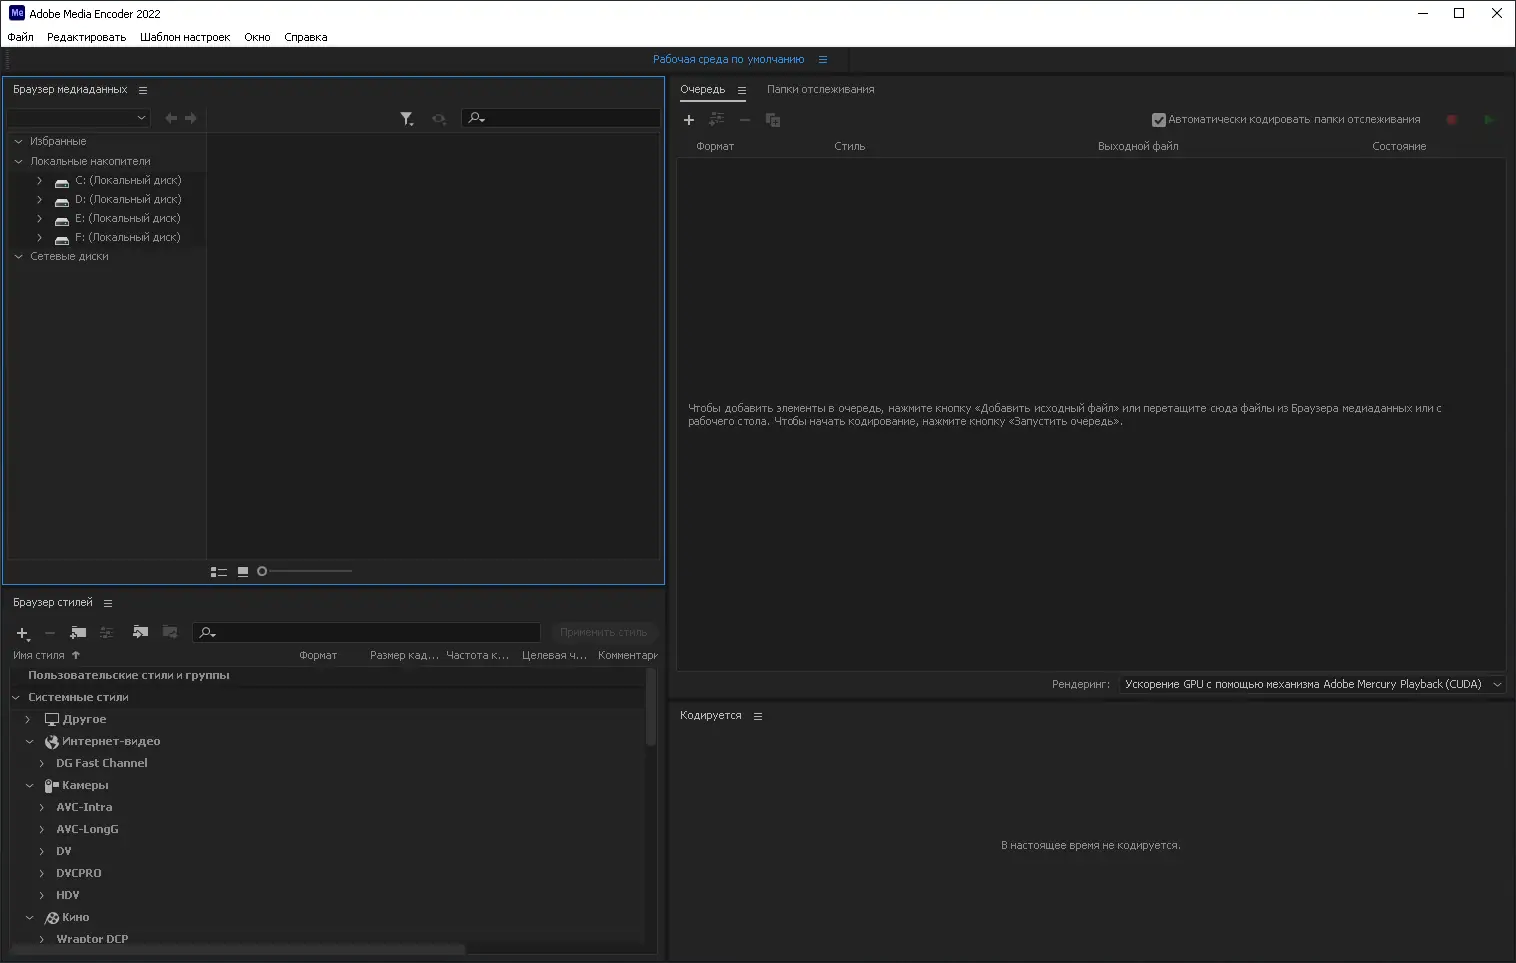The image size is (1516, 963).
Task: Create a new preset with the plus icon
Action: pyautogui.click(x=23, y=633)
